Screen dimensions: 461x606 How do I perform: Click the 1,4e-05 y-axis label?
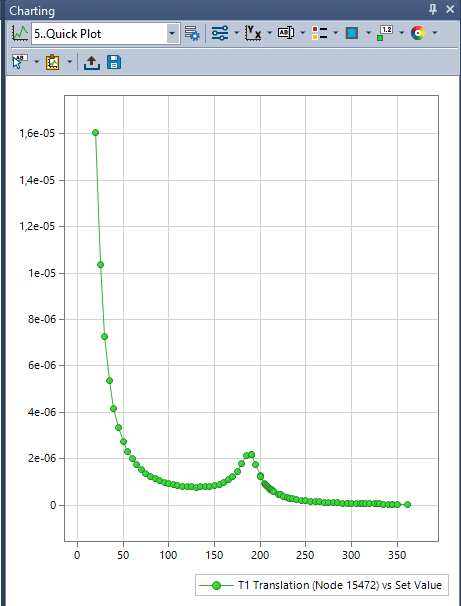36,180
